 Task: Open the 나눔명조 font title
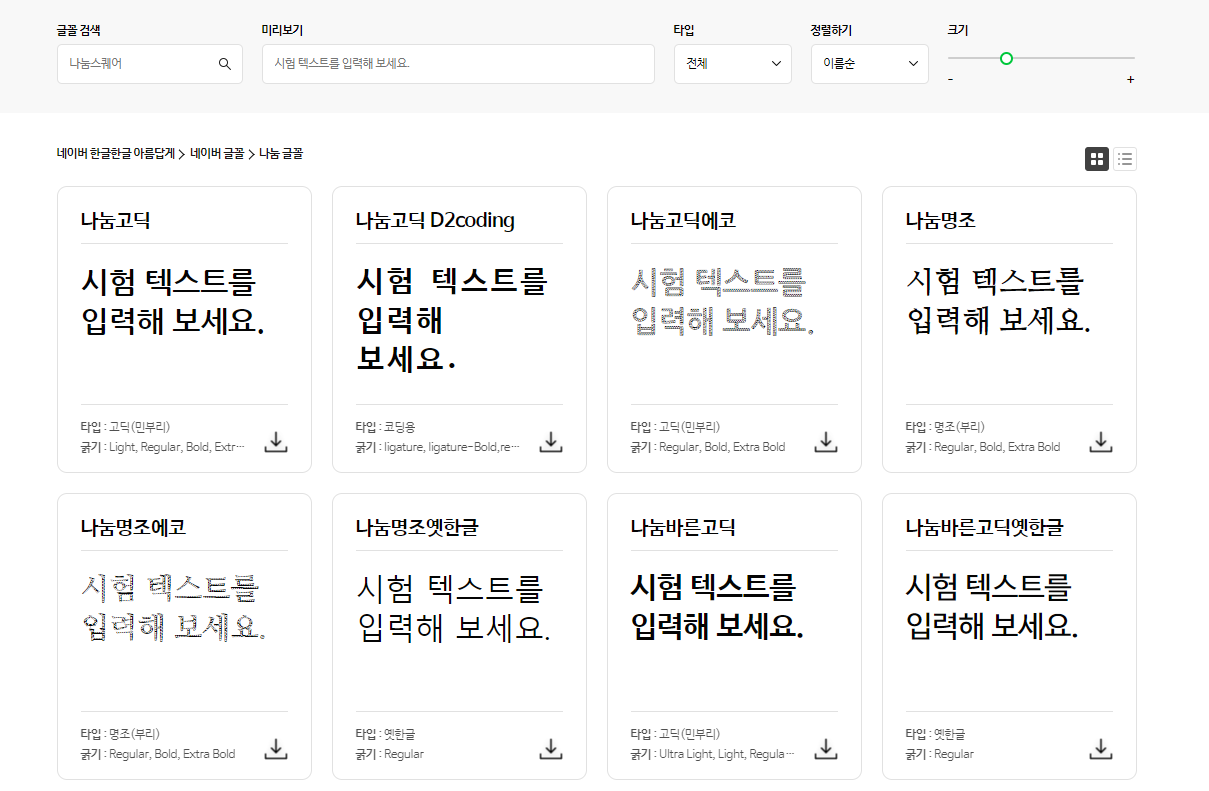click(x=941, y=220)
